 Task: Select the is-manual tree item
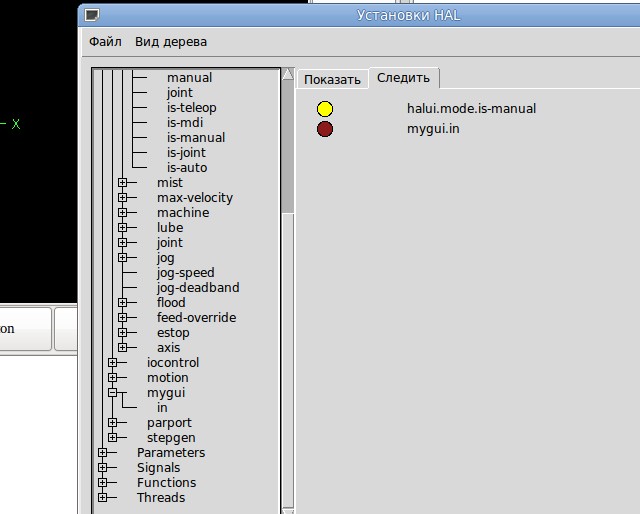(x=196, y=138)
